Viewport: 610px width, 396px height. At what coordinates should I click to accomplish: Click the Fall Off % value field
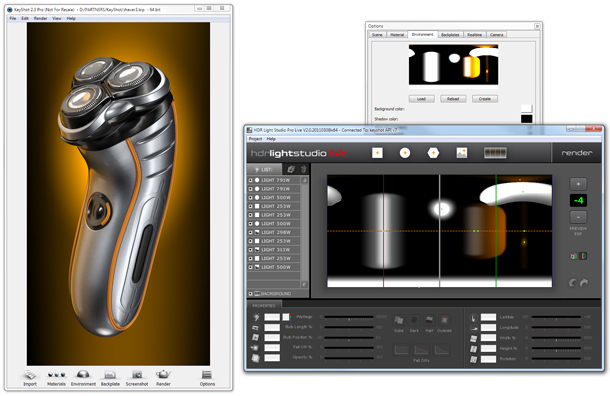[x=272, y=347]
